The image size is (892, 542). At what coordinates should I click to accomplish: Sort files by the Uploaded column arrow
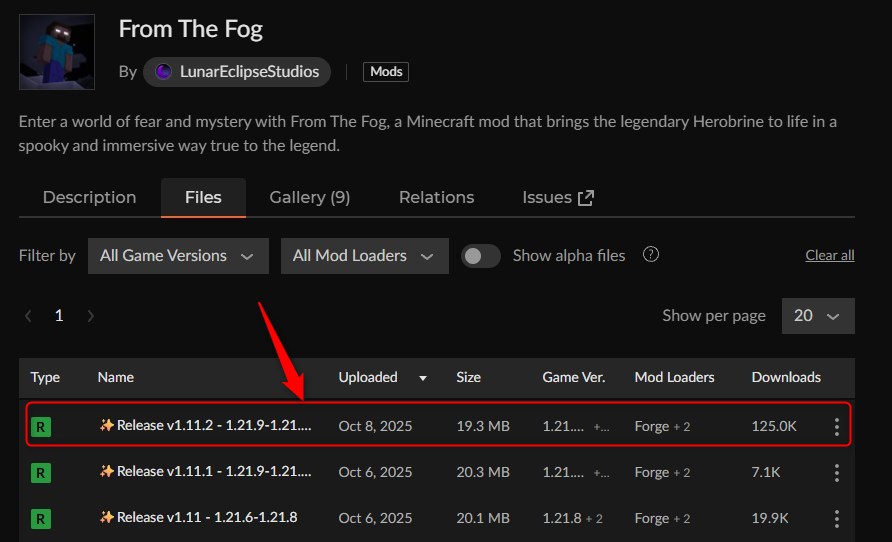[x=423, y=378]
